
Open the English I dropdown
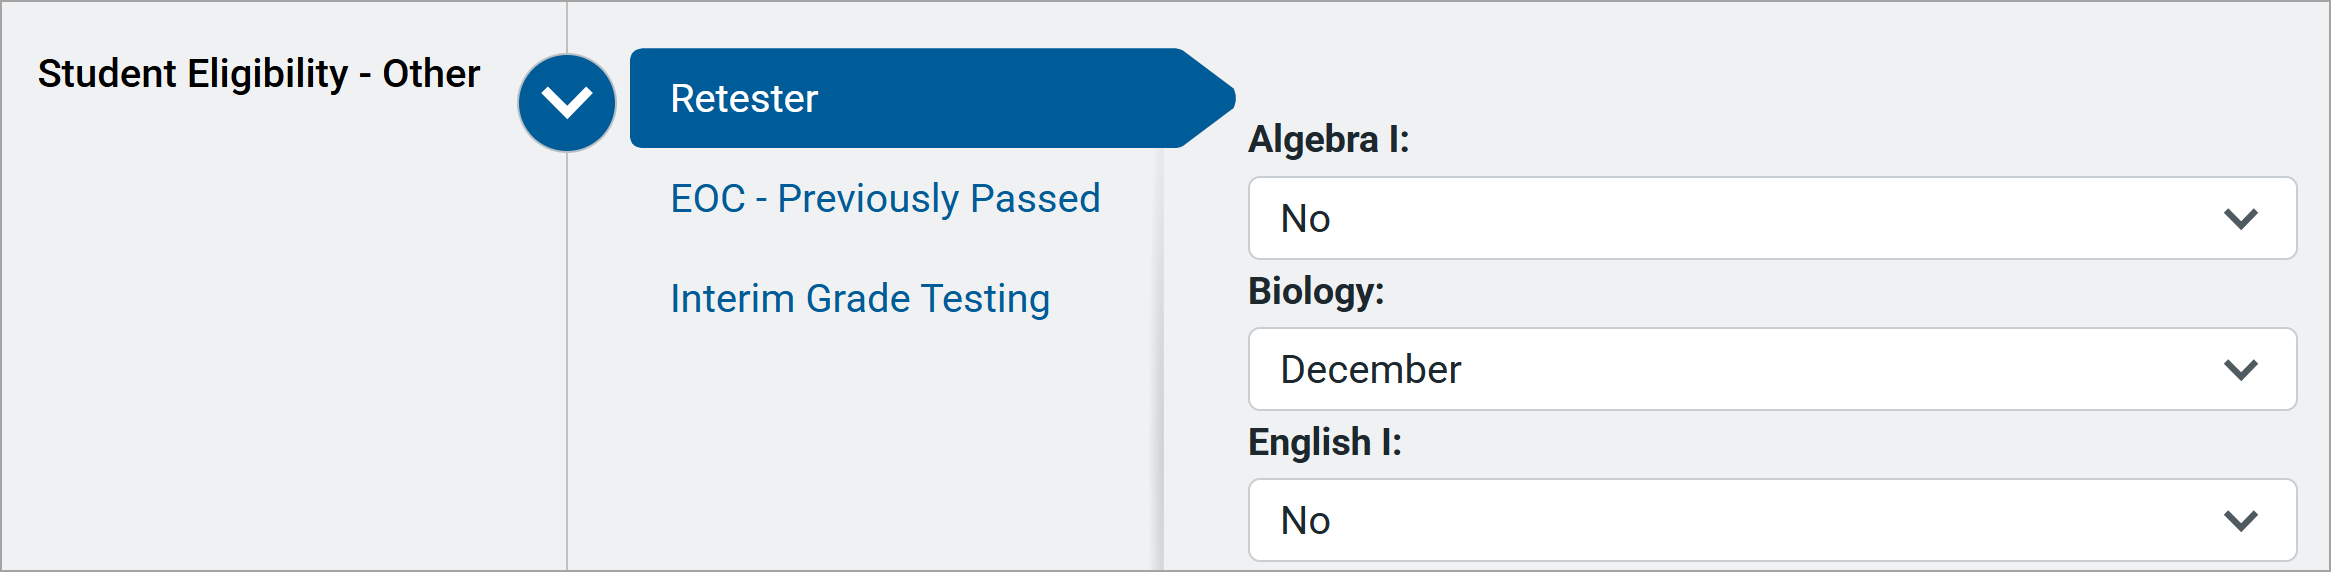(x=1771, y=520)
